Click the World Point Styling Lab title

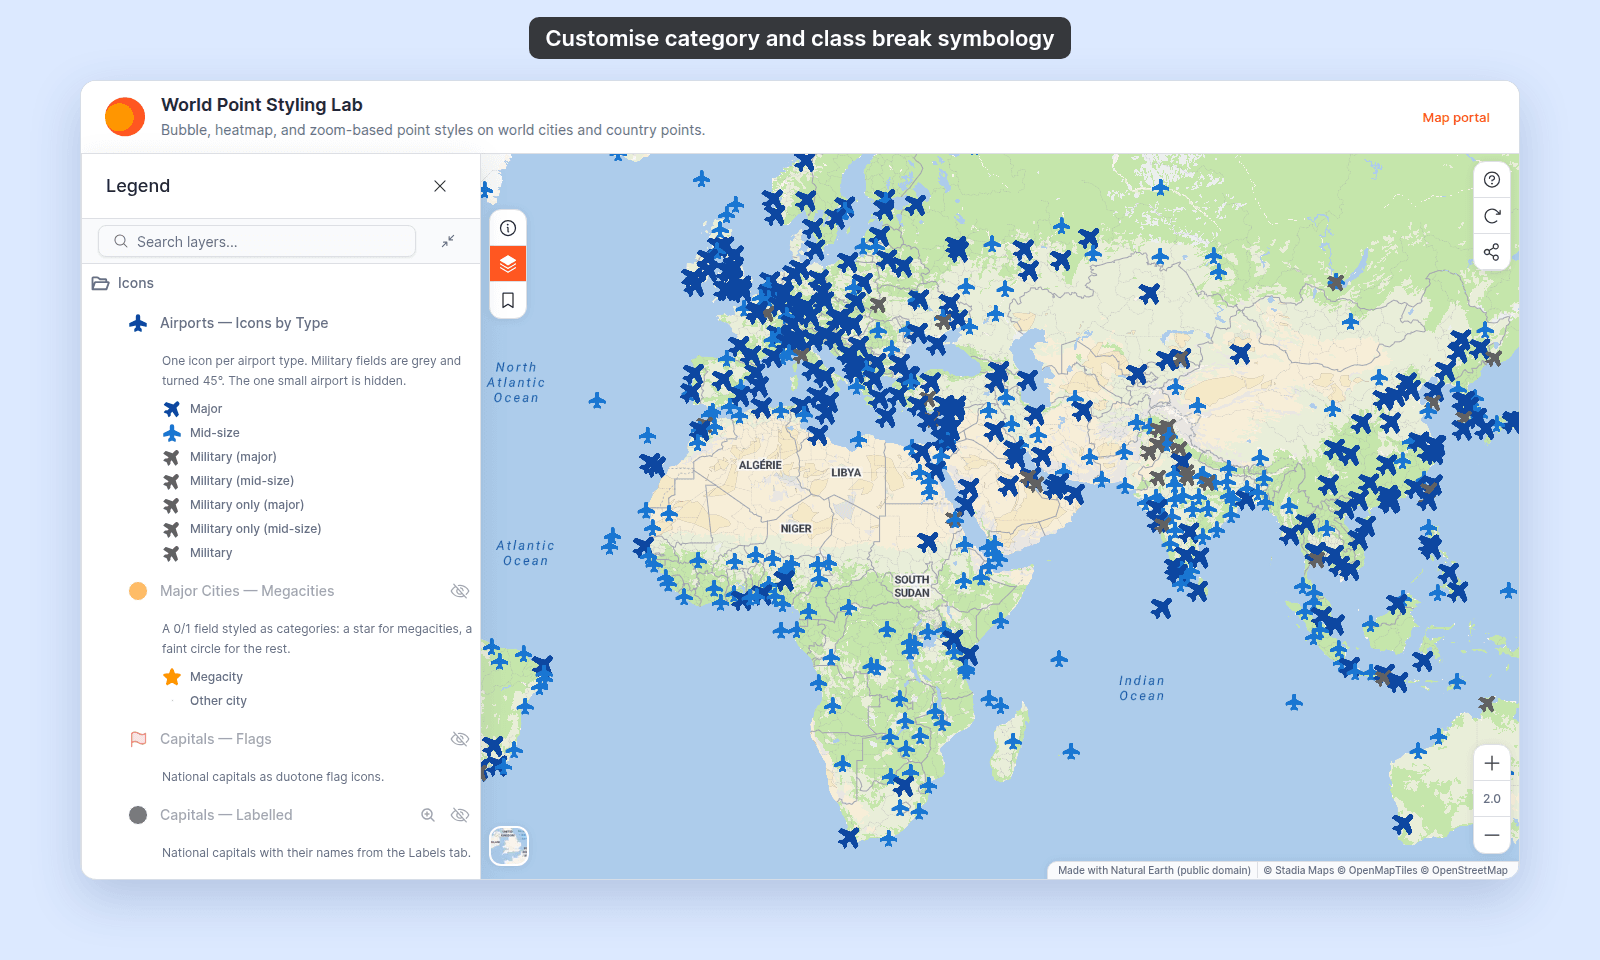coord(262,105)
